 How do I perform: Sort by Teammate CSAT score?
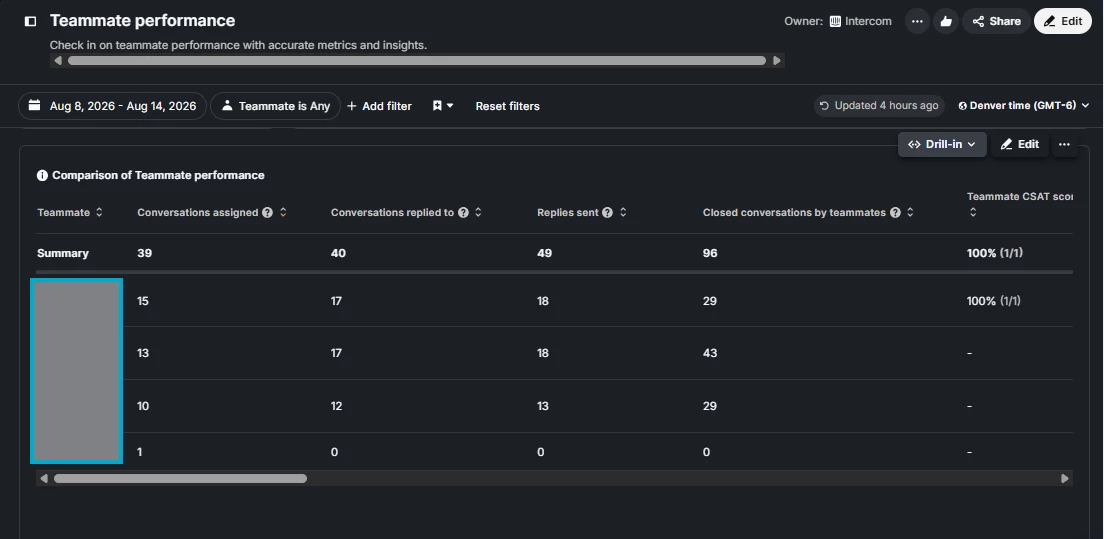pos(973,212)
